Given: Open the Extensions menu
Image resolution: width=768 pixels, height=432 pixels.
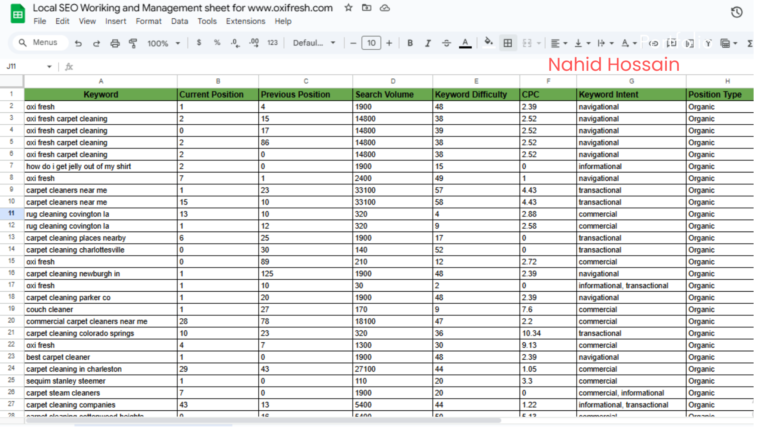Looking at the screenshot, I should pos(245,21).
